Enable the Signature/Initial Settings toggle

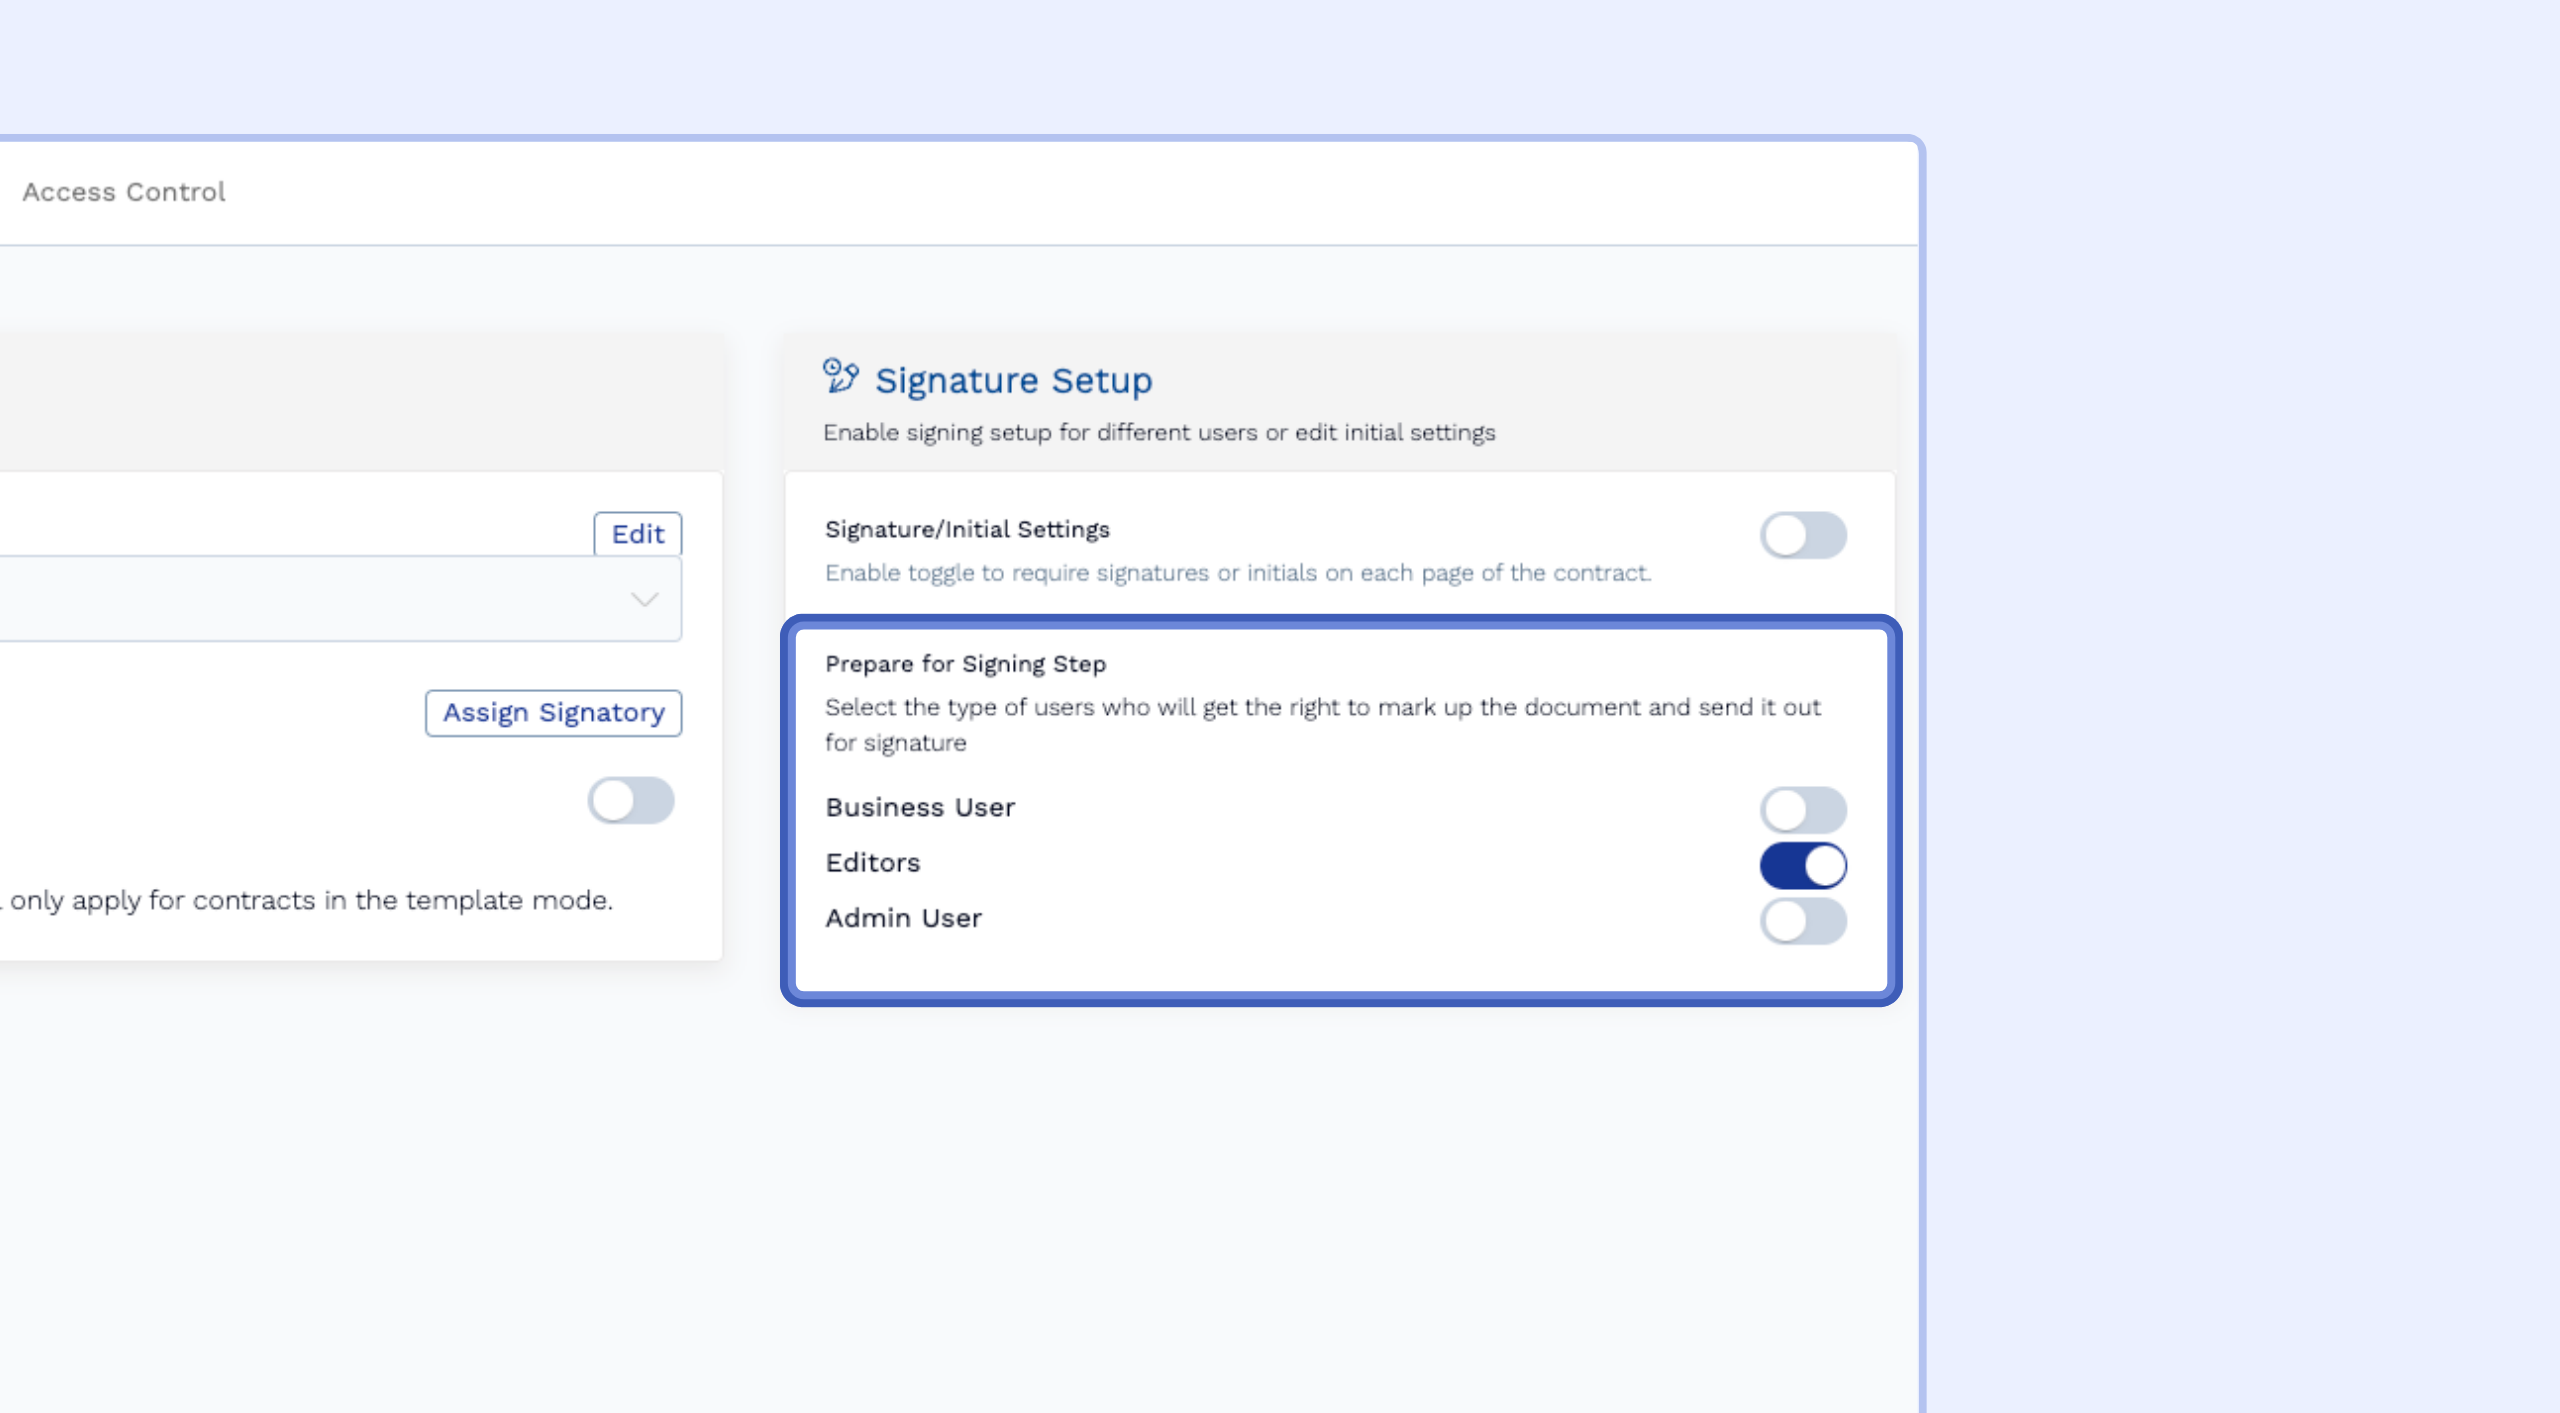[1802, 535]
